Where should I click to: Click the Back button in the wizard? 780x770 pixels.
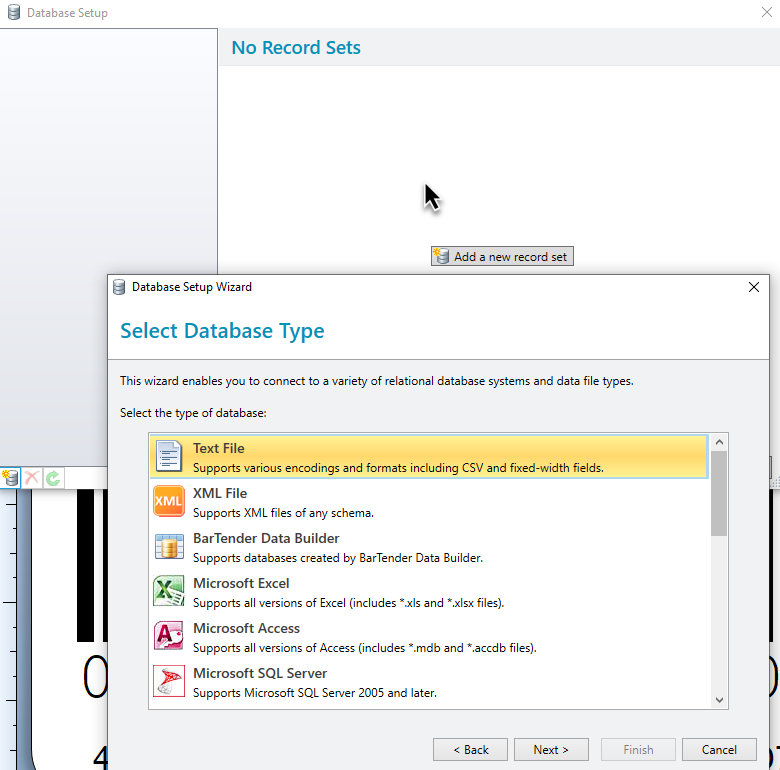470,750
